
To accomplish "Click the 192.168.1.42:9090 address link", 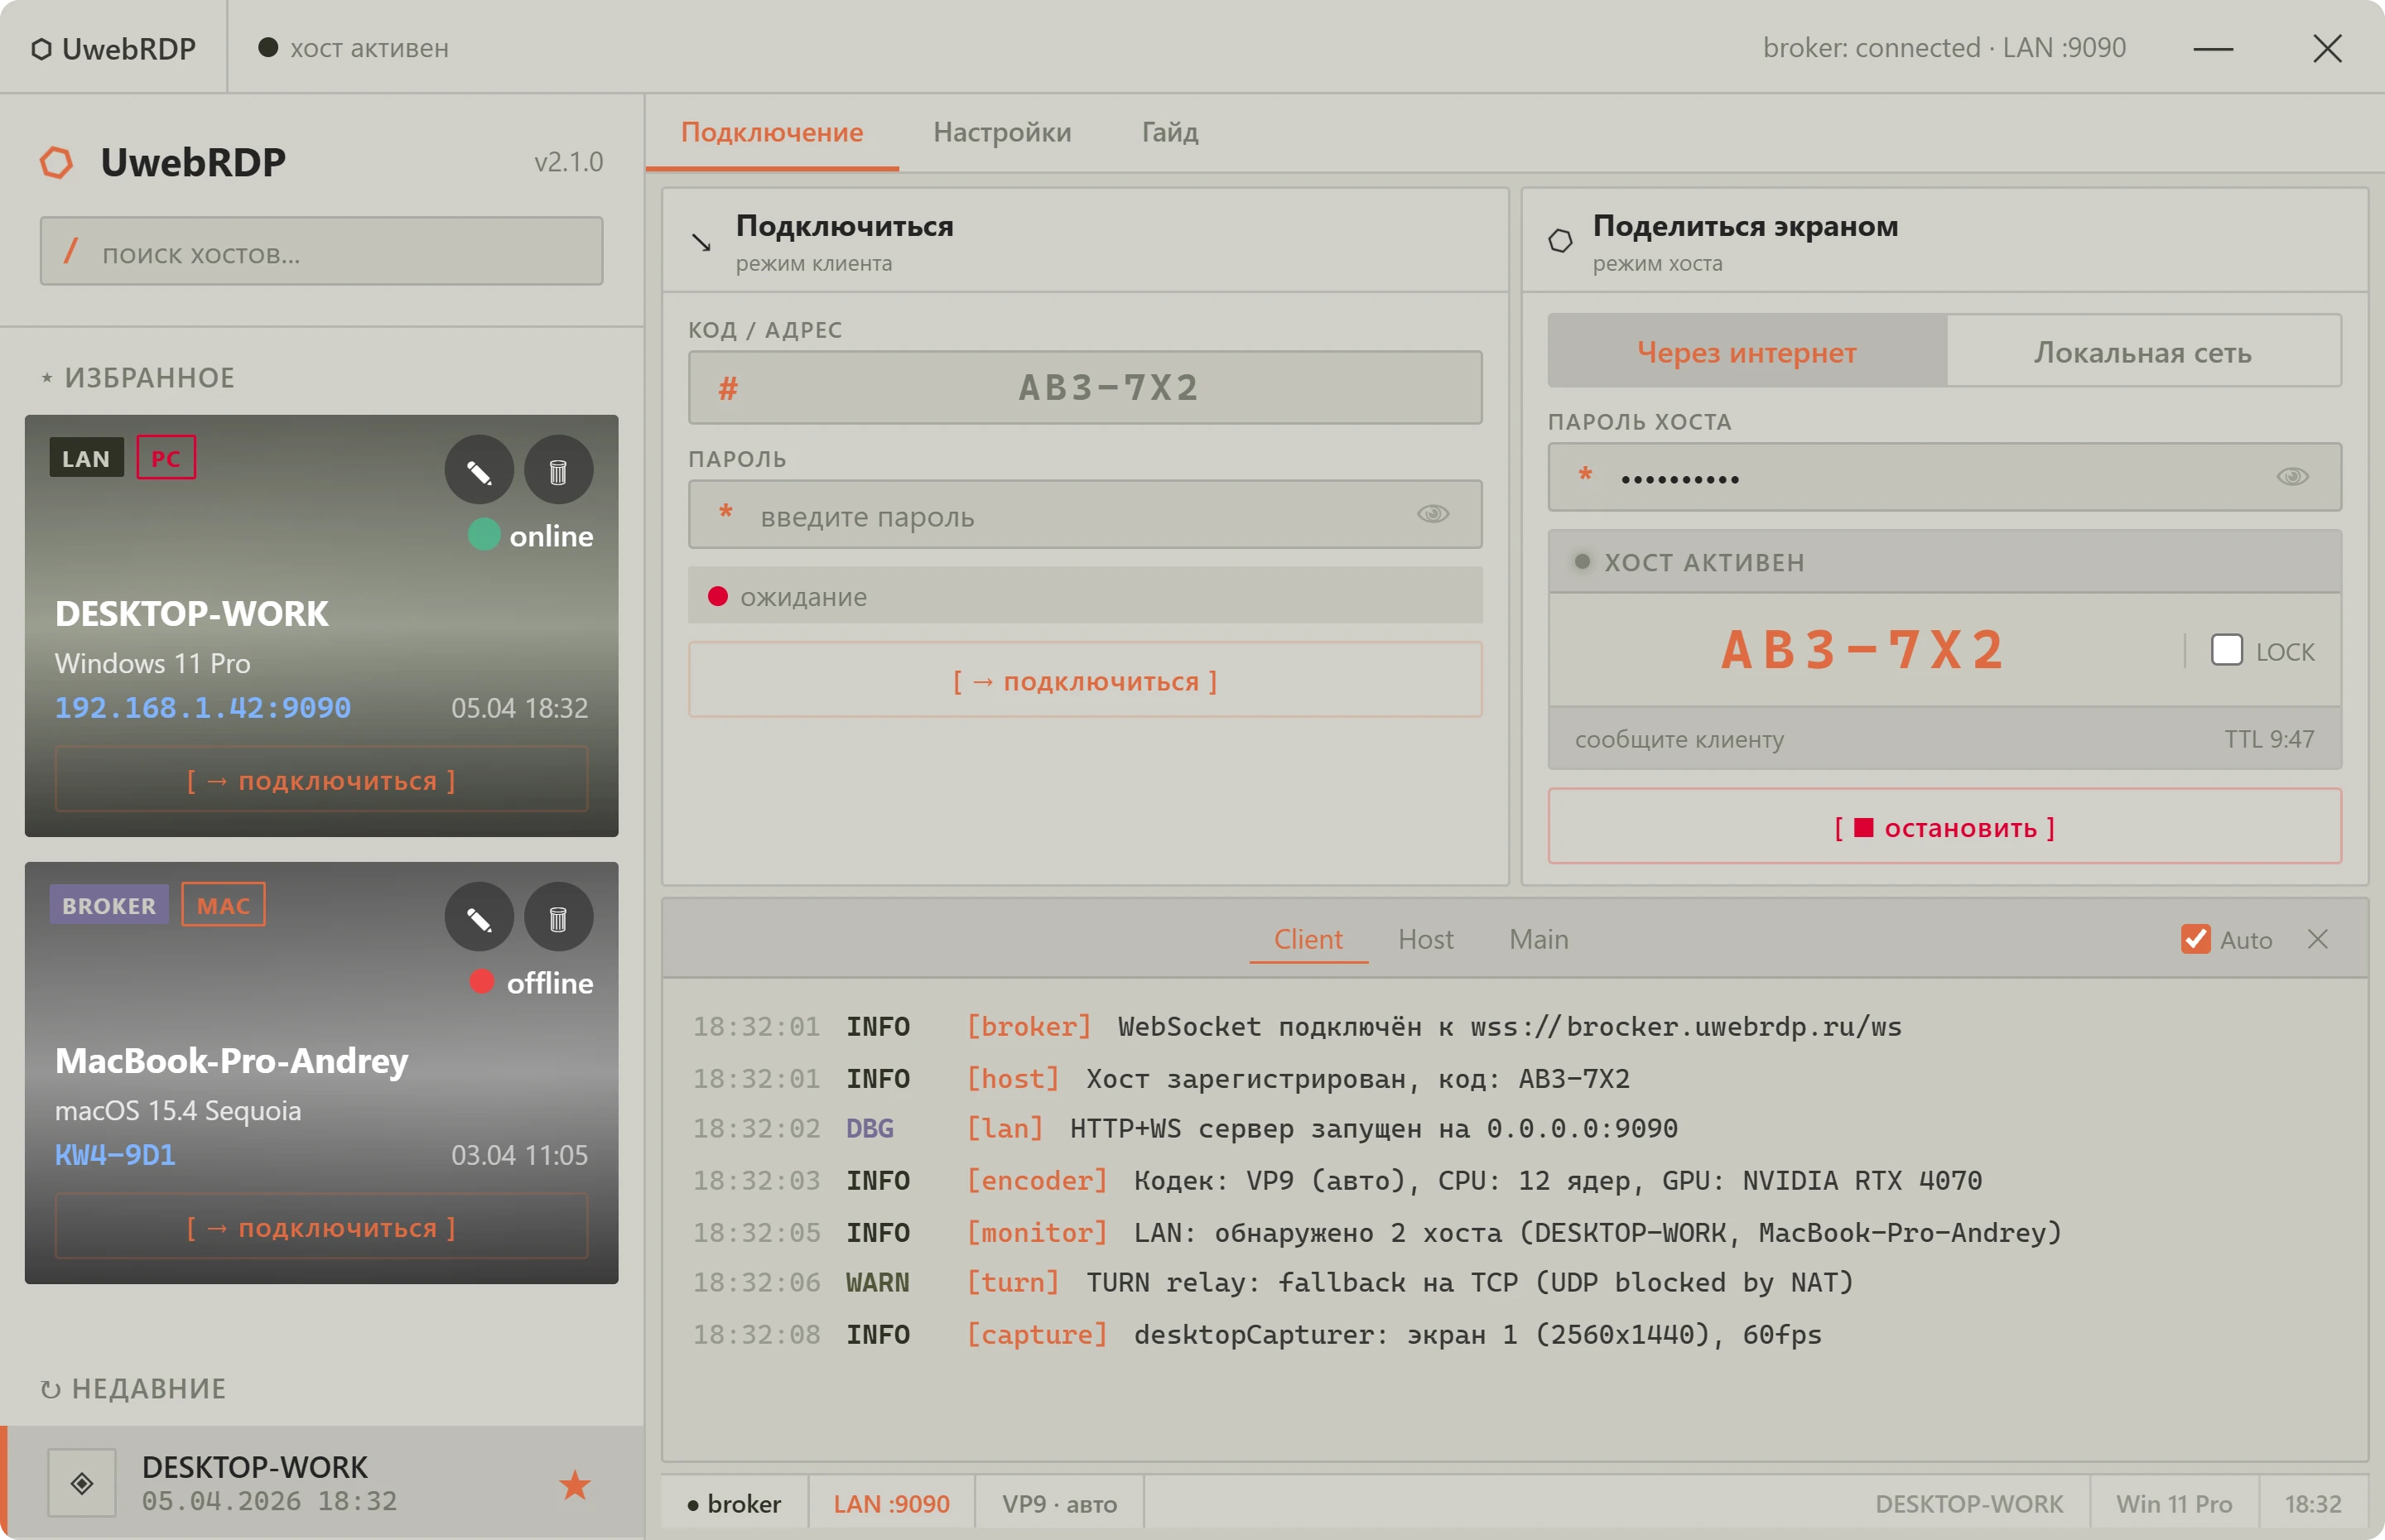I will pos(203,708).
